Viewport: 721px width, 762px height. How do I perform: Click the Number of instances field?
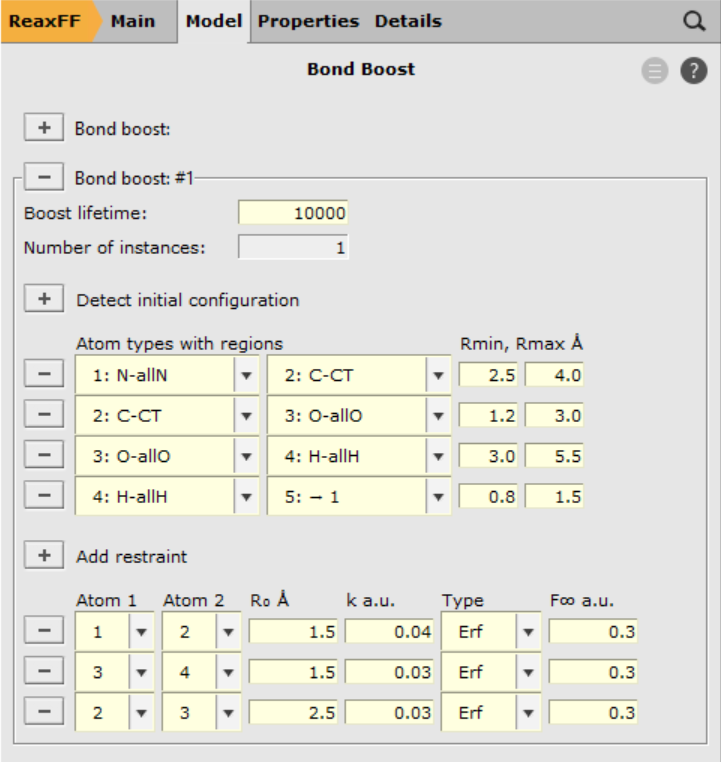click(x=293, y=247)
